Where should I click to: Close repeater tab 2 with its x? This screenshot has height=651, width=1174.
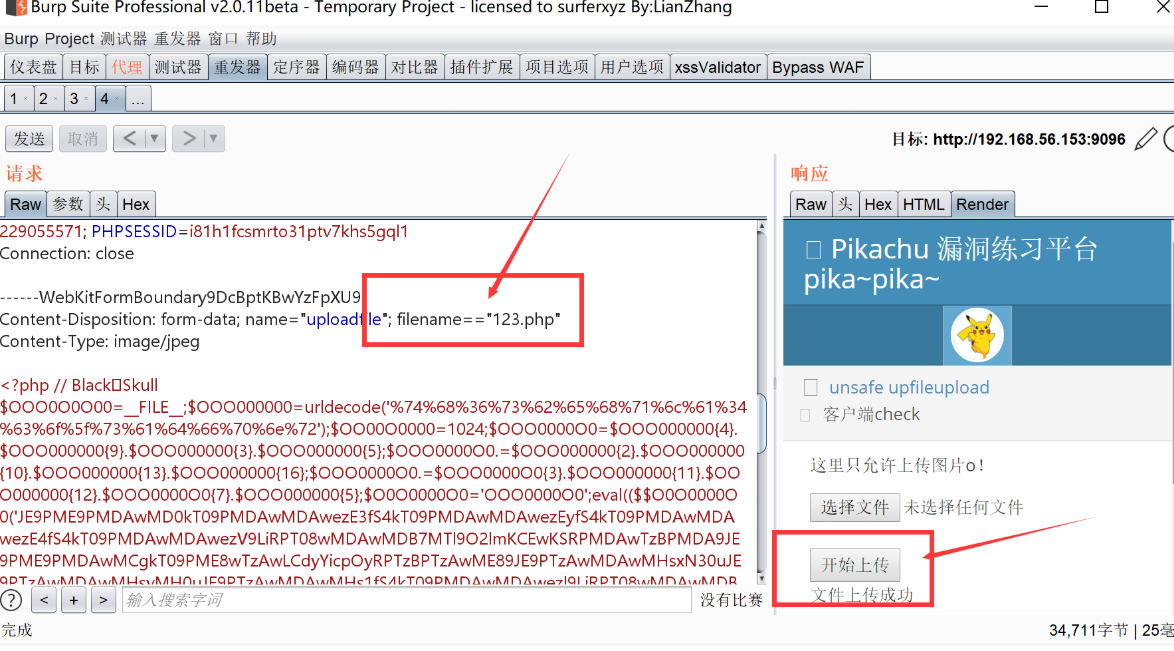[x=55, y=99]
